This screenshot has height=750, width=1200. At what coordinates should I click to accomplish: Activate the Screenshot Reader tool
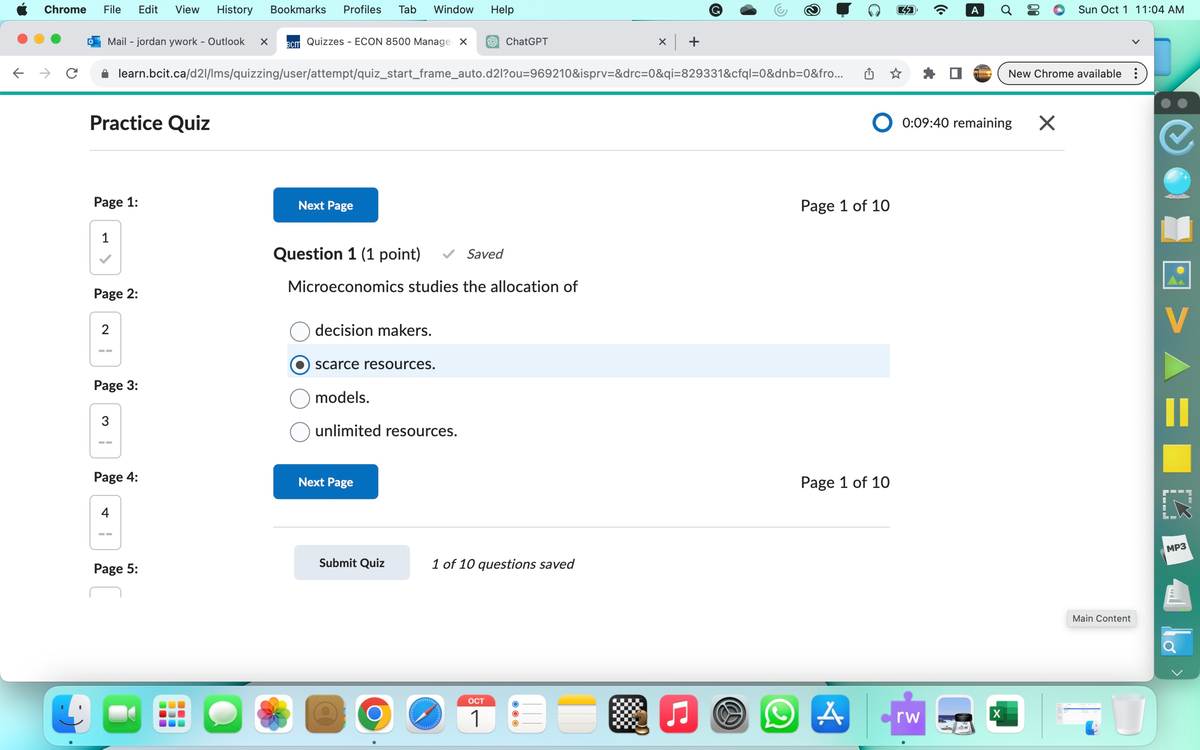tap(1176, 505)
